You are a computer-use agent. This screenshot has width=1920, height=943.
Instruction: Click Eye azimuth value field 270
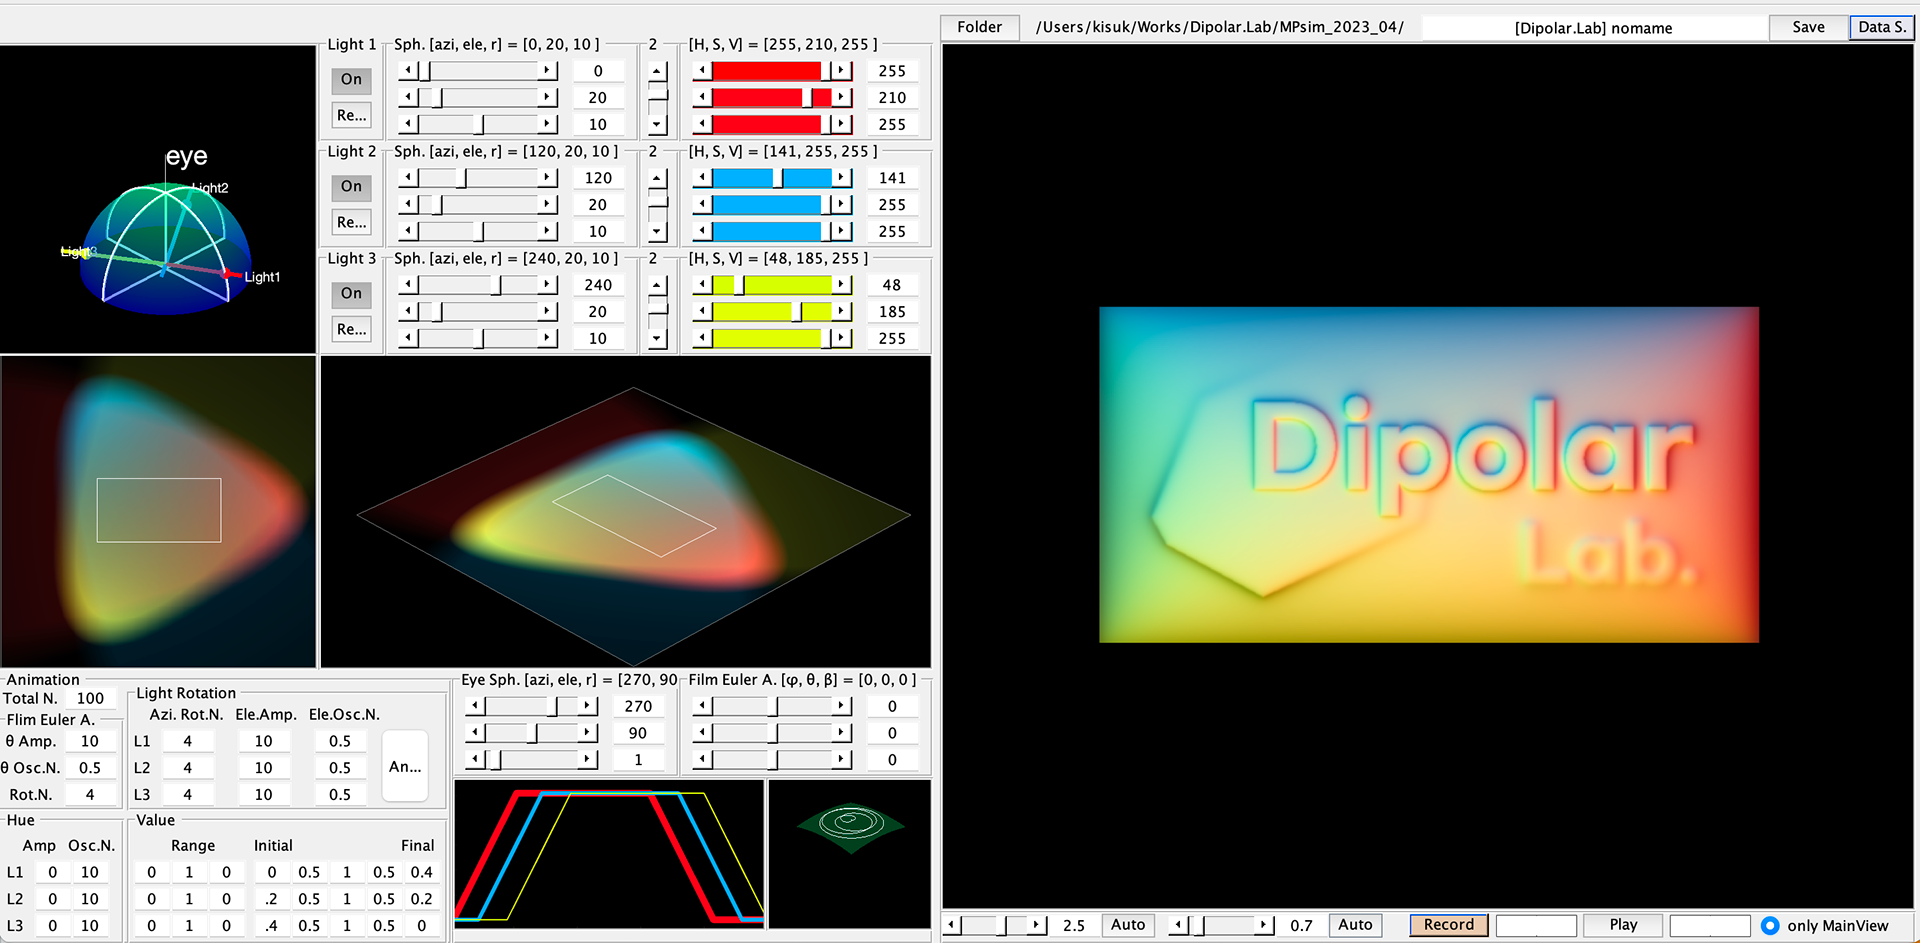pyautogui.click(x=638, y=706)
